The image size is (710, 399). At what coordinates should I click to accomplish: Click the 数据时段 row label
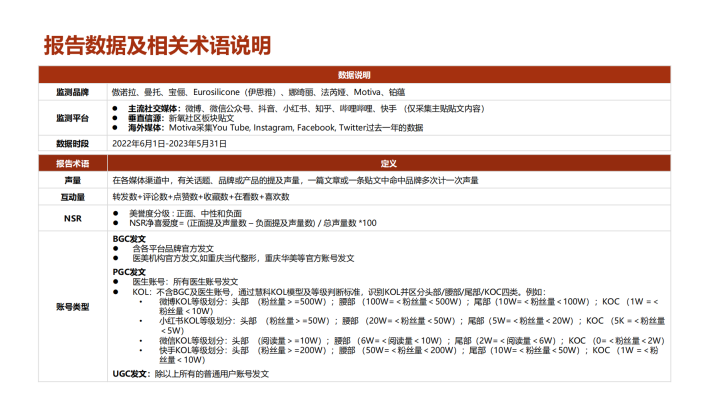72,144
